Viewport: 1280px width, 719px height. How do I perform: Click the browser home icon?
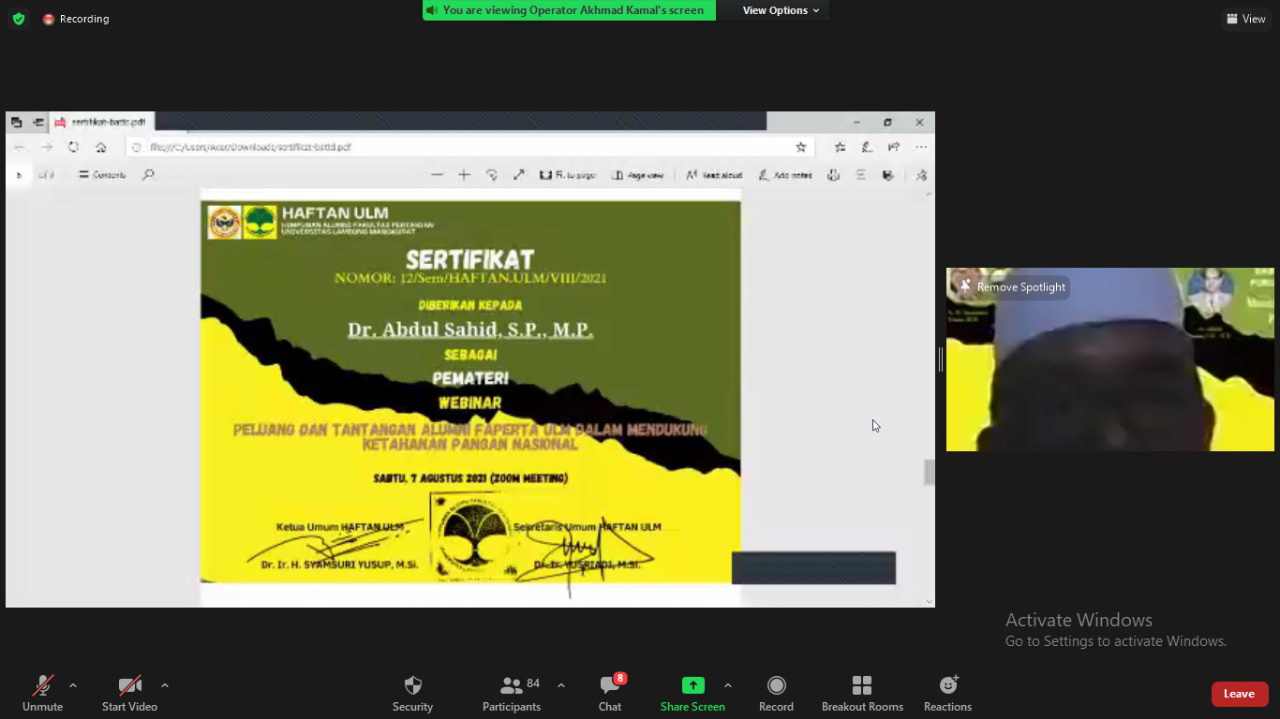101,147
